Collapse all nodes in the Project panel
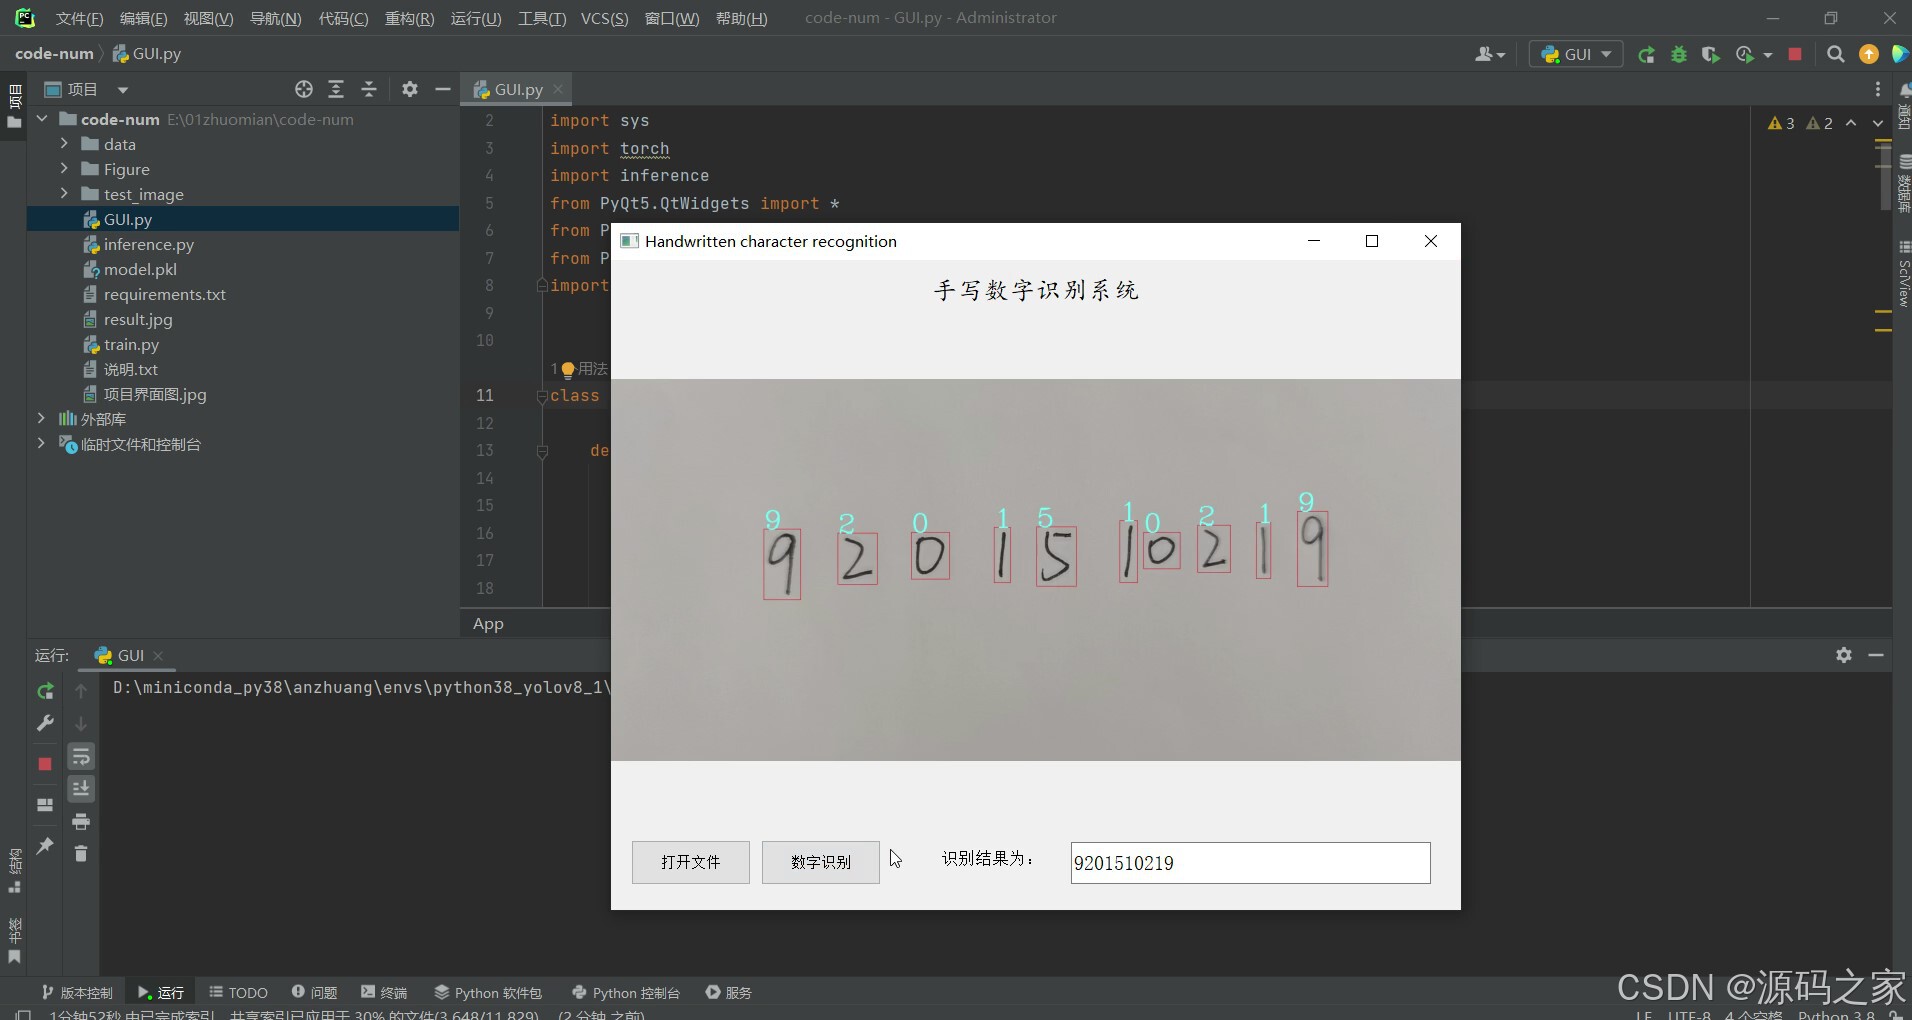The width and height of the screenshot is (1912, 1020). pos(368,89)
